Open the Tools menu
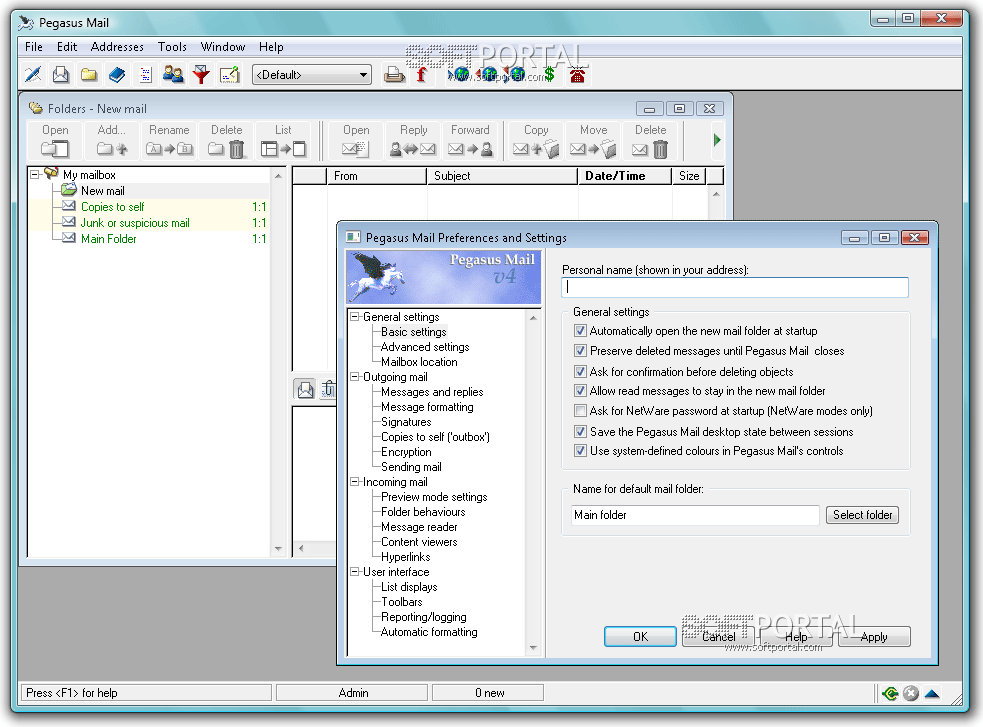 tap(172, 47)
